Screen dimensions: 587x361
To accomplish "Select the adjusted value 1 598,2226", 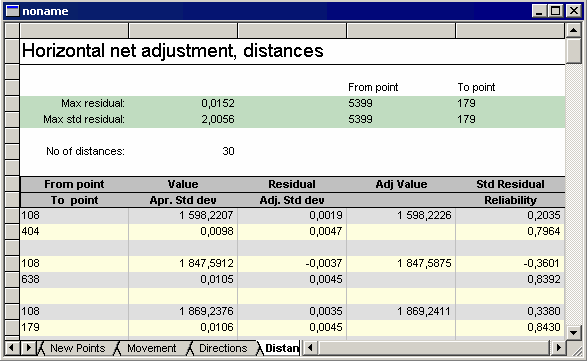I will (401, 215).
